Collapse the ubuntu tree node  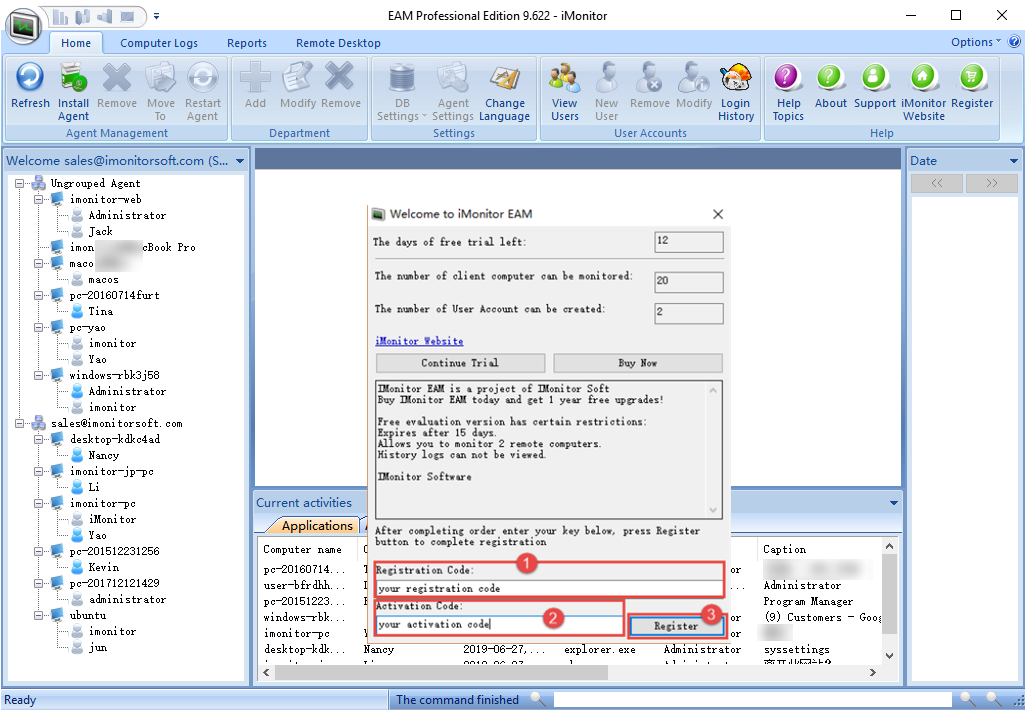[x=39, y=616]
